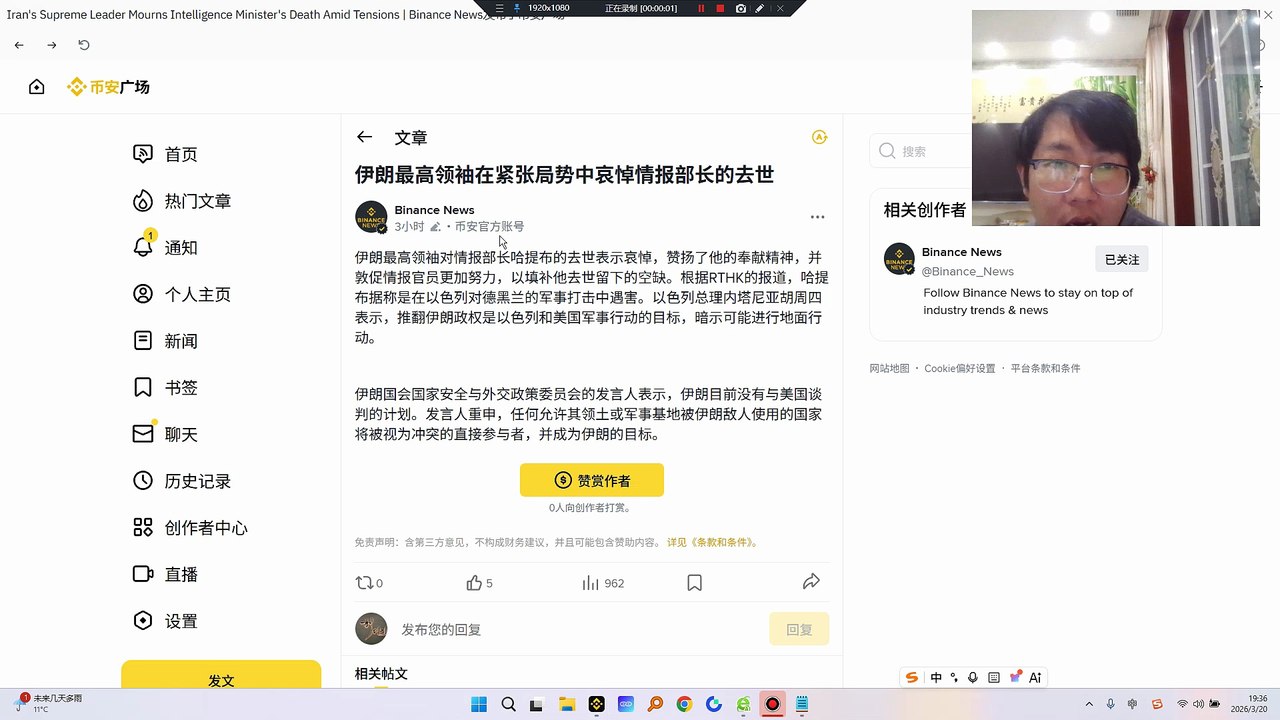Open the 通知 notifications menu item
The width and height of the screenshot is (1280, 720).
coord(166,247)
